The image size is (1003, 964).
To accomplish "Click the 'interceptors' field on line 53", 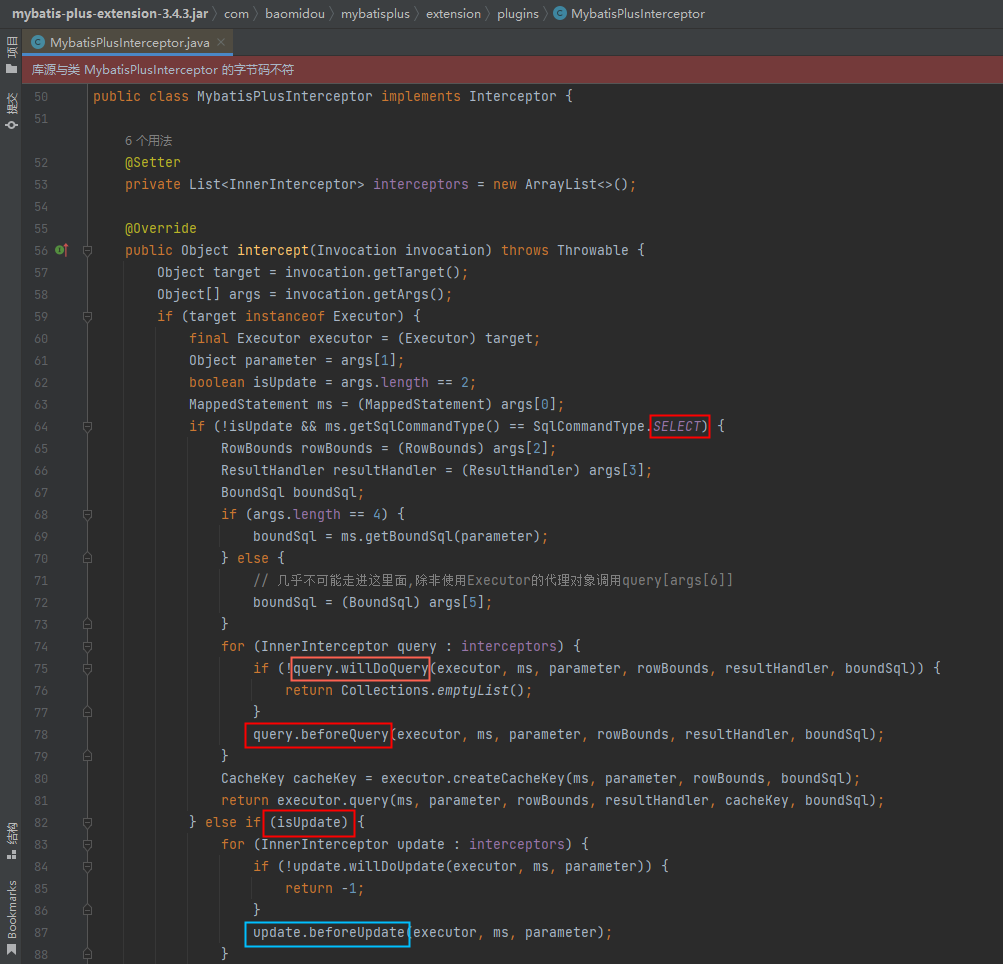I will point(421,184).
